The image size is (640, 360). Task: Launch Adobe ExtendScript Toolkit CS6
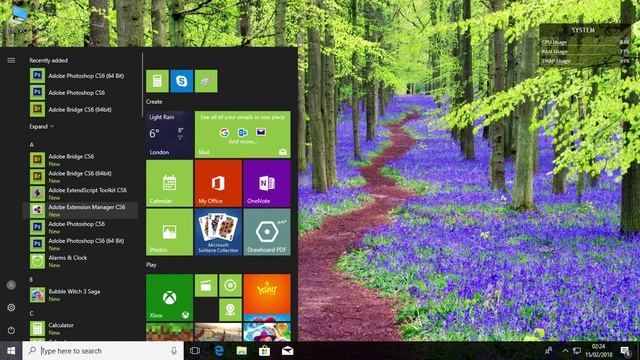tap(80, 193)
